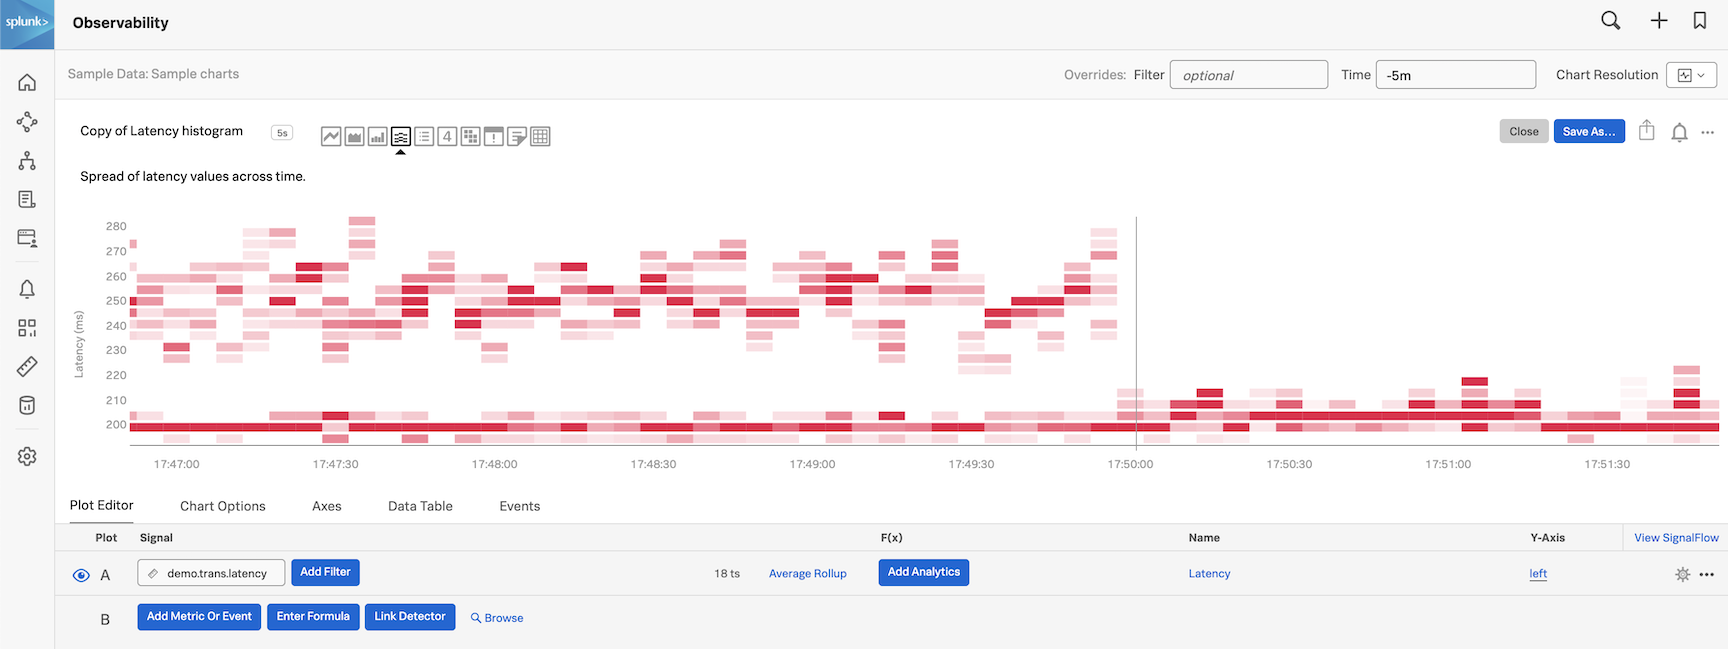Toggle visibility eye for plot A
The image size is (1728, 649).
pyautogui.click(x=81, y=575)
